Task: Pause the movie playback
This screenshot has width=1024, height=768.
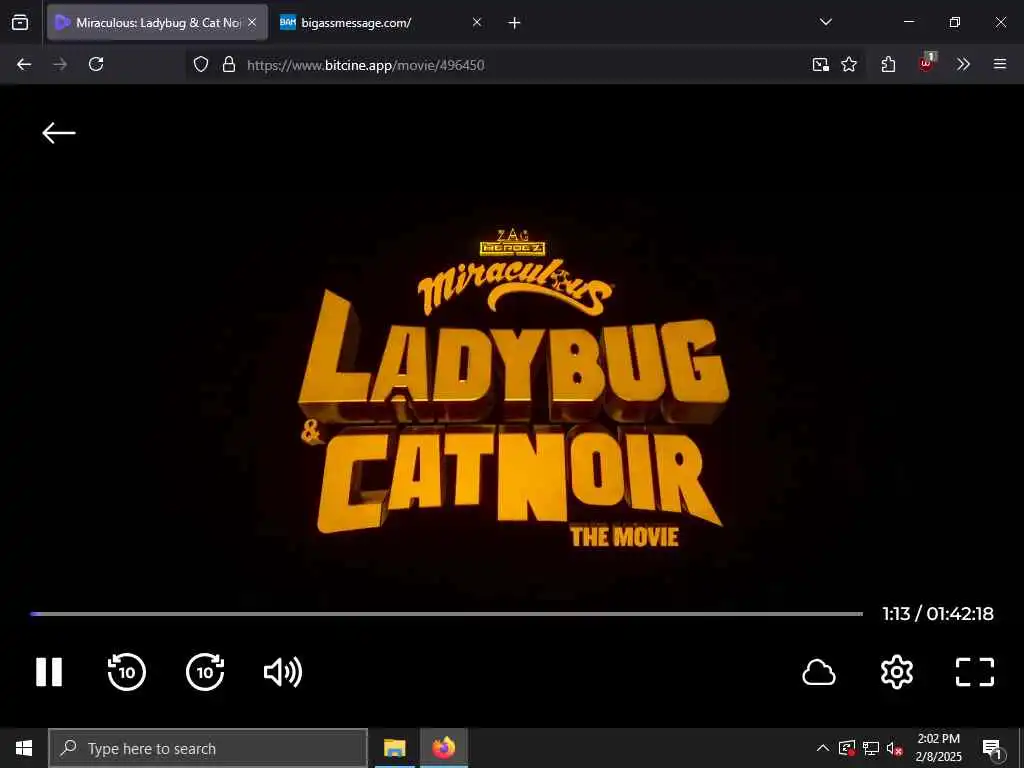Action: (49, 672)
